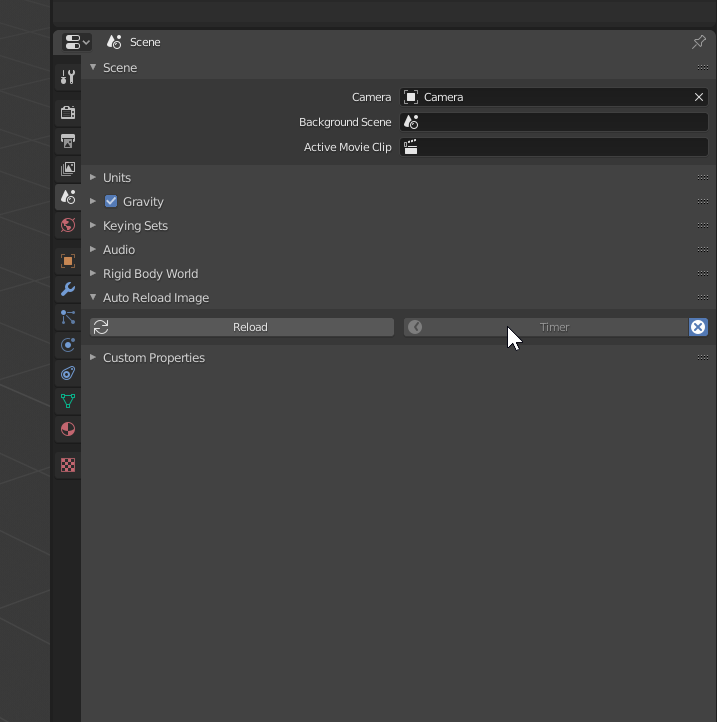This screenshot has height=722, width=717.
Task: Collapse the Auto Reload Image panel
Action: tap(155, 297)
